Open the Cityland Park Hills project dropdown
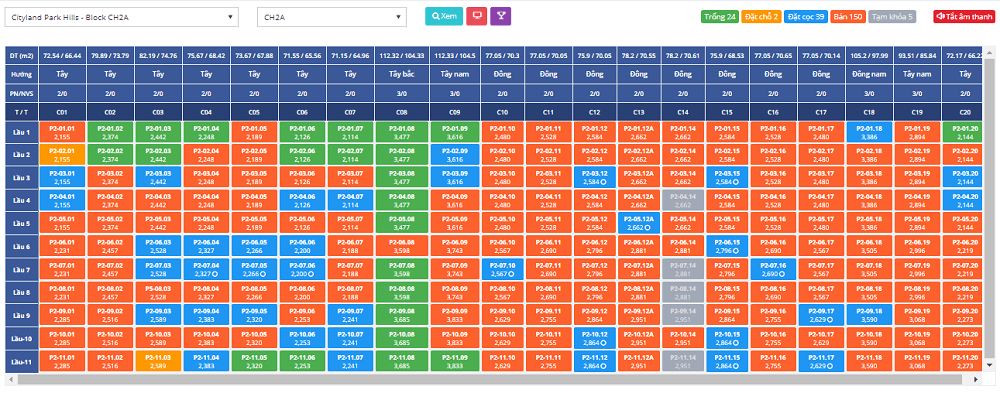The image size is (1000, 393). (122, 17)
